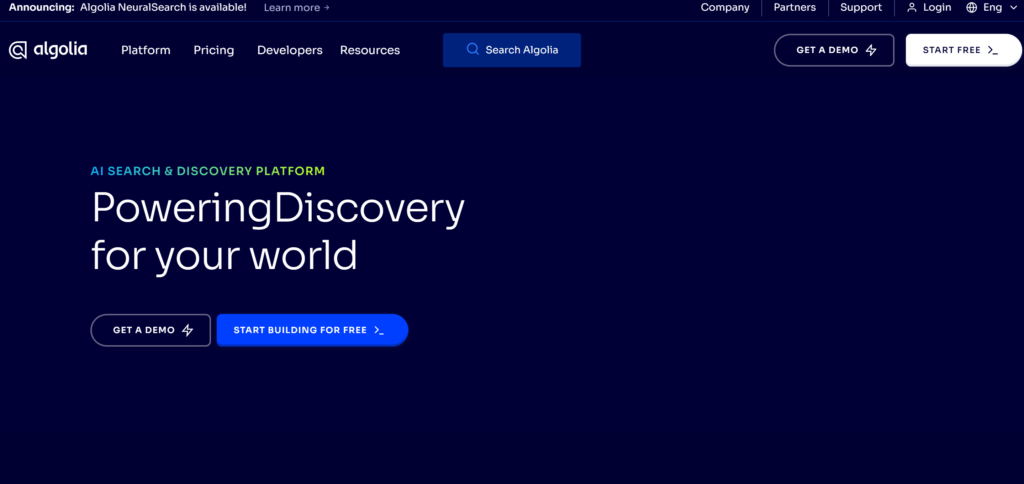Image resolution: width=1024 pixels, height=484 pixels.
Task: Open the Developers menu
Action: coord(289,50)
